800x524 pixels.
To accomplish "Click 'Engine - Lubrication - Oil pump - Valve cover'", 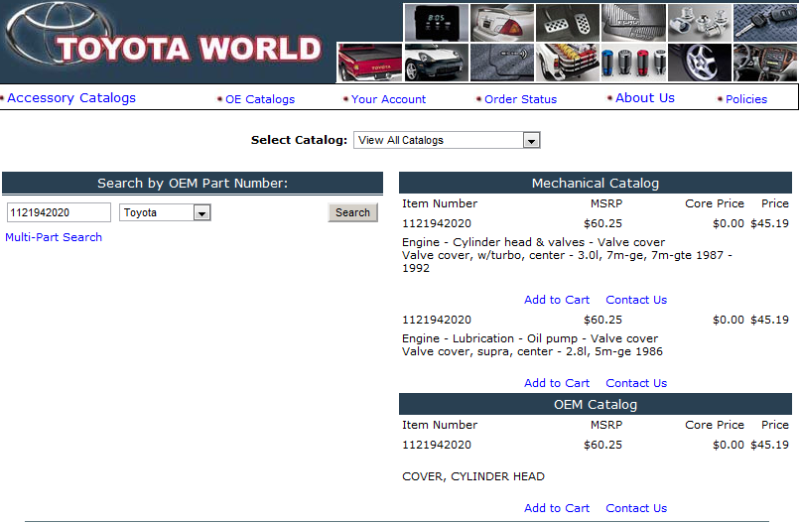I will click(x=530, y=338).
